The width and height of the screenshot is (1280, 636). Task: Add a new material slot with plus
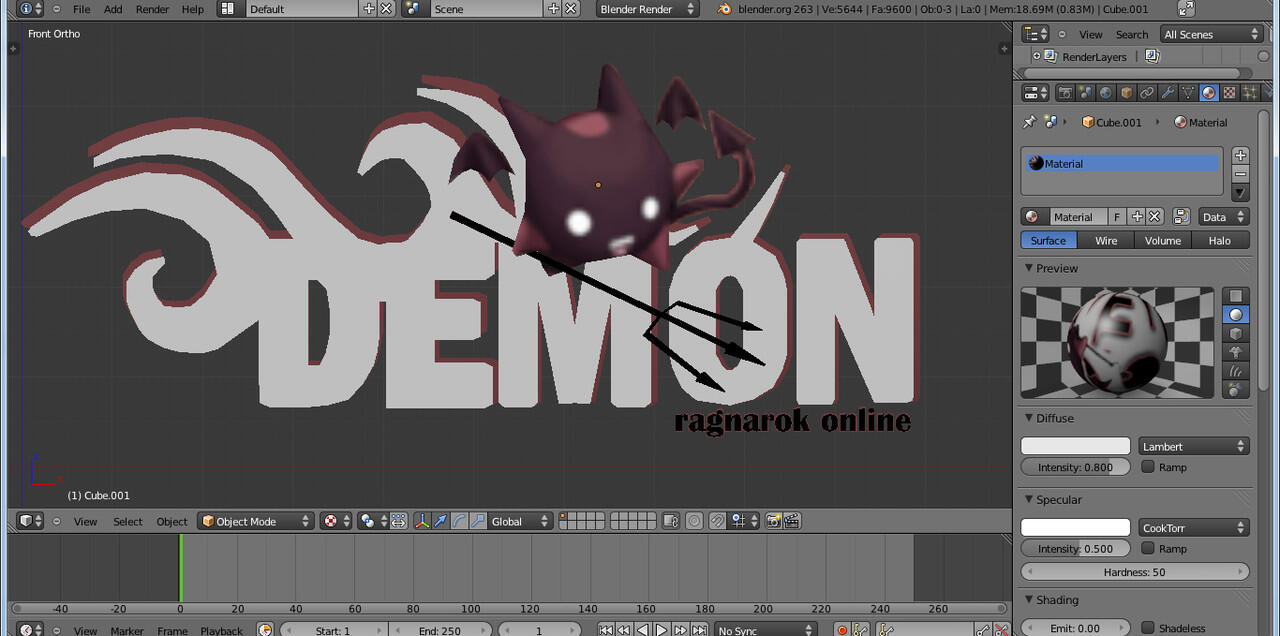pyautogui.click(x=1241, y=155)
